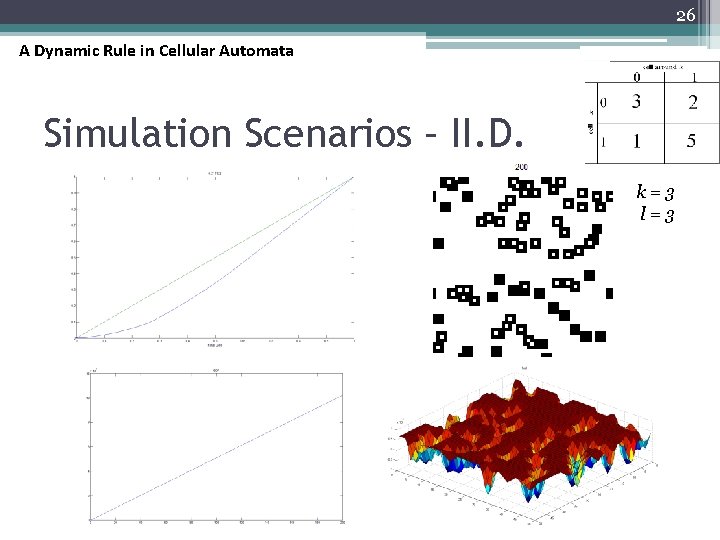Click the rule table cell with value 3
The image size is (720, 540).
[x=636, y=101]
